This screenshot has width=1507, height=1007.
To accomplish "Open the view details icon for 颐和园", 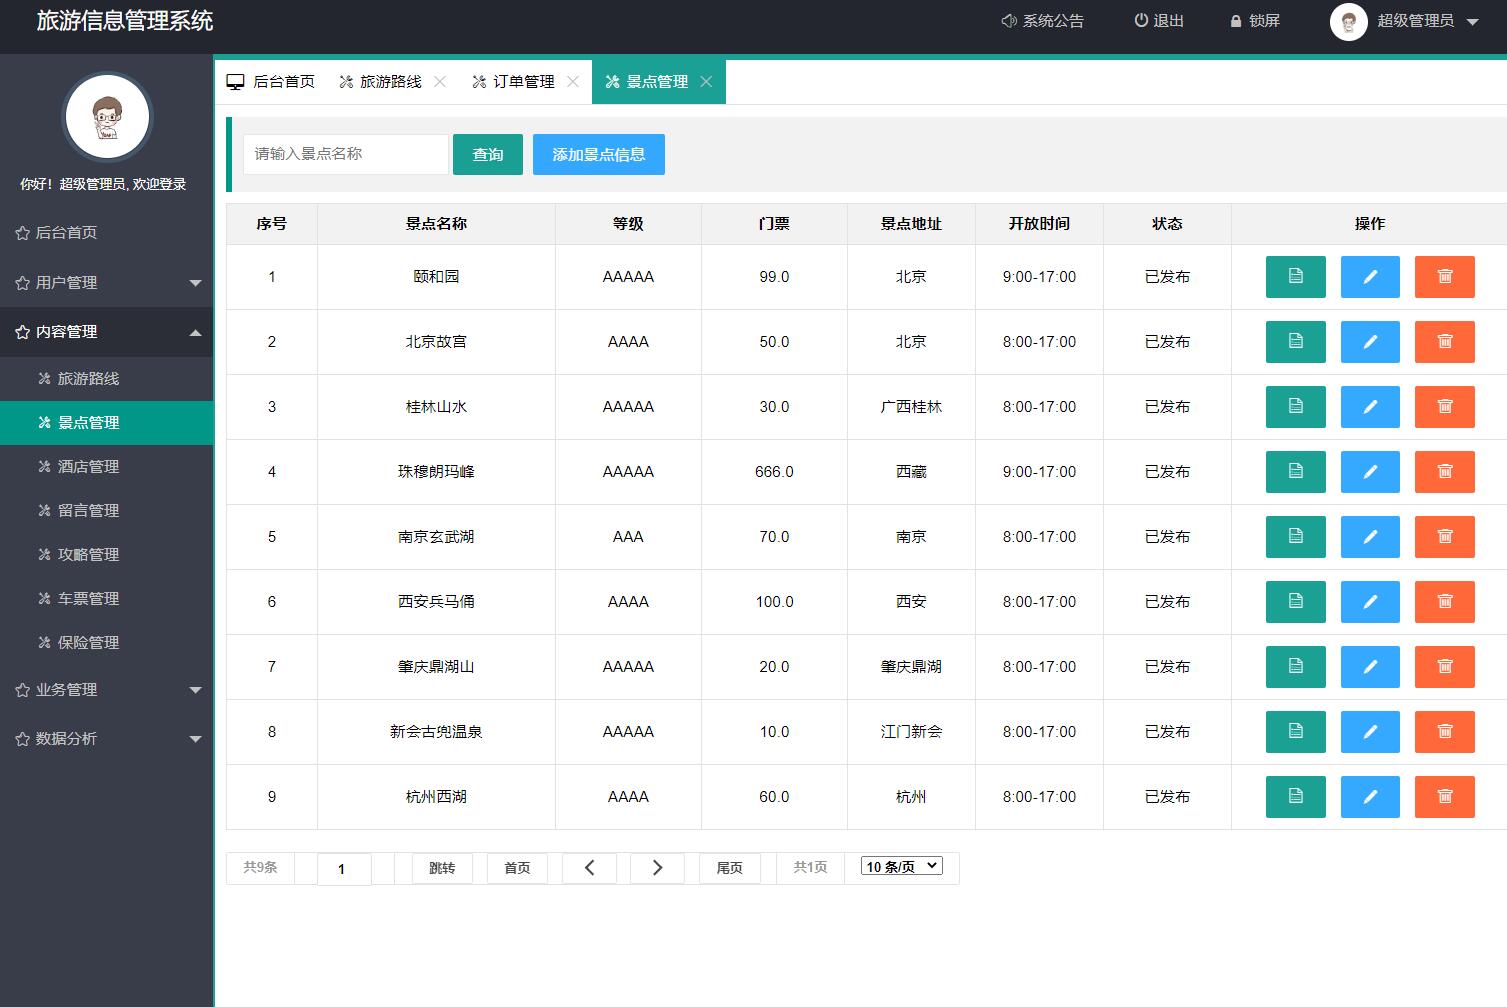I will (1295, 277).
